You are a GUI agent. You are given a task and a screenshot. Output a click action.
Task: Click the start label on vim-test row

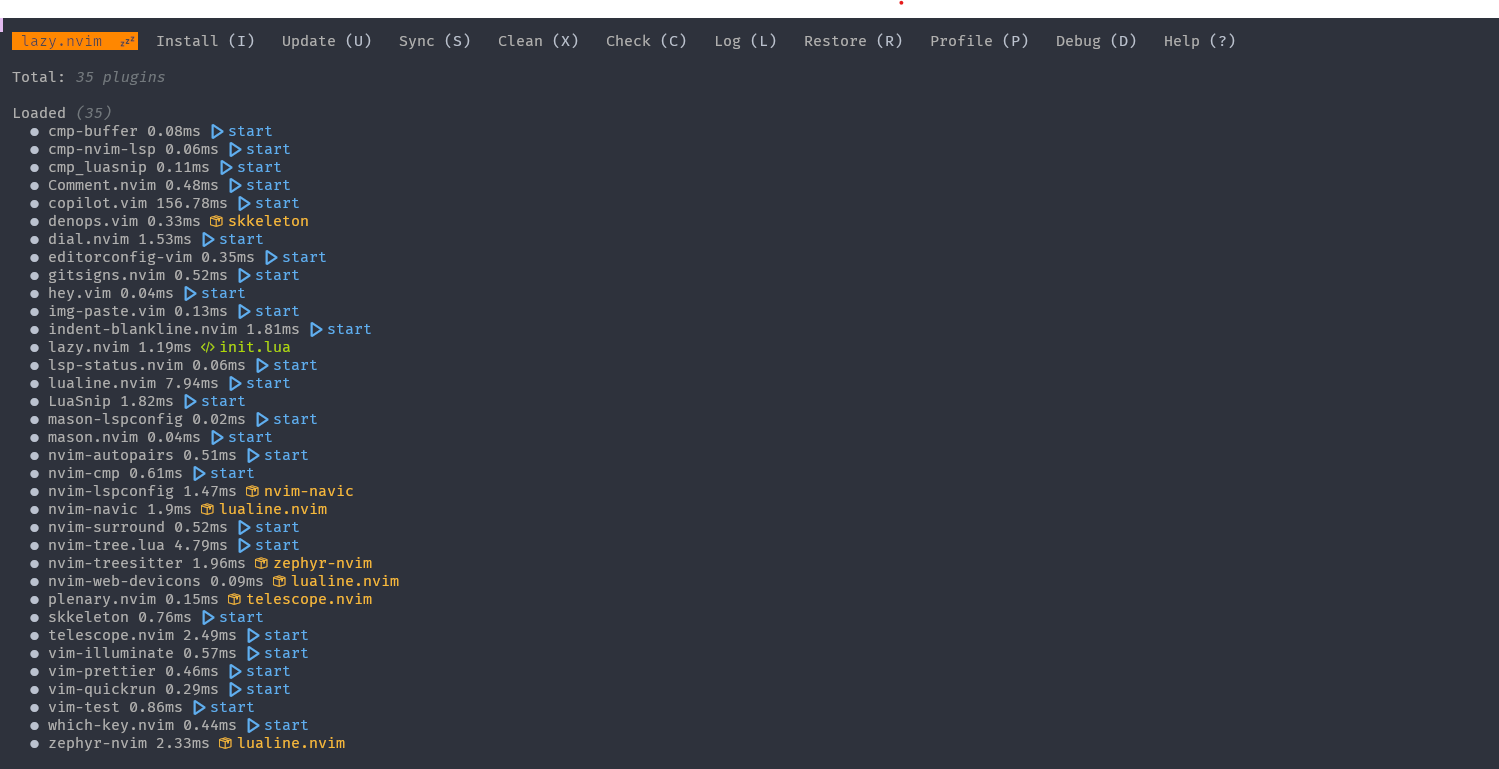232,707
